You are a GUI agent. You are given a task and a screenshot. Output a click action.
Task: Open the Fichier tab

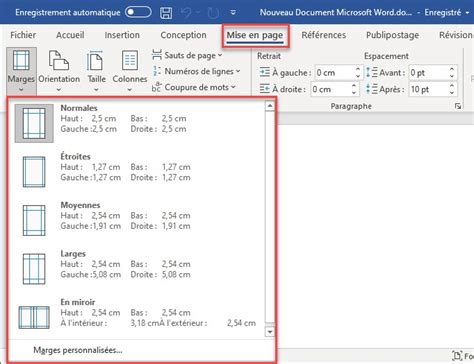pos(23,35)
